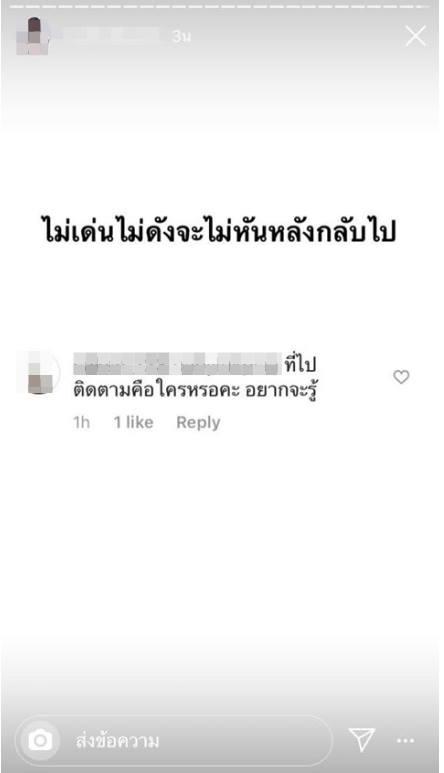View who liked via "1 like"
This screenshot has height=773, width=444.
point(134,422)
